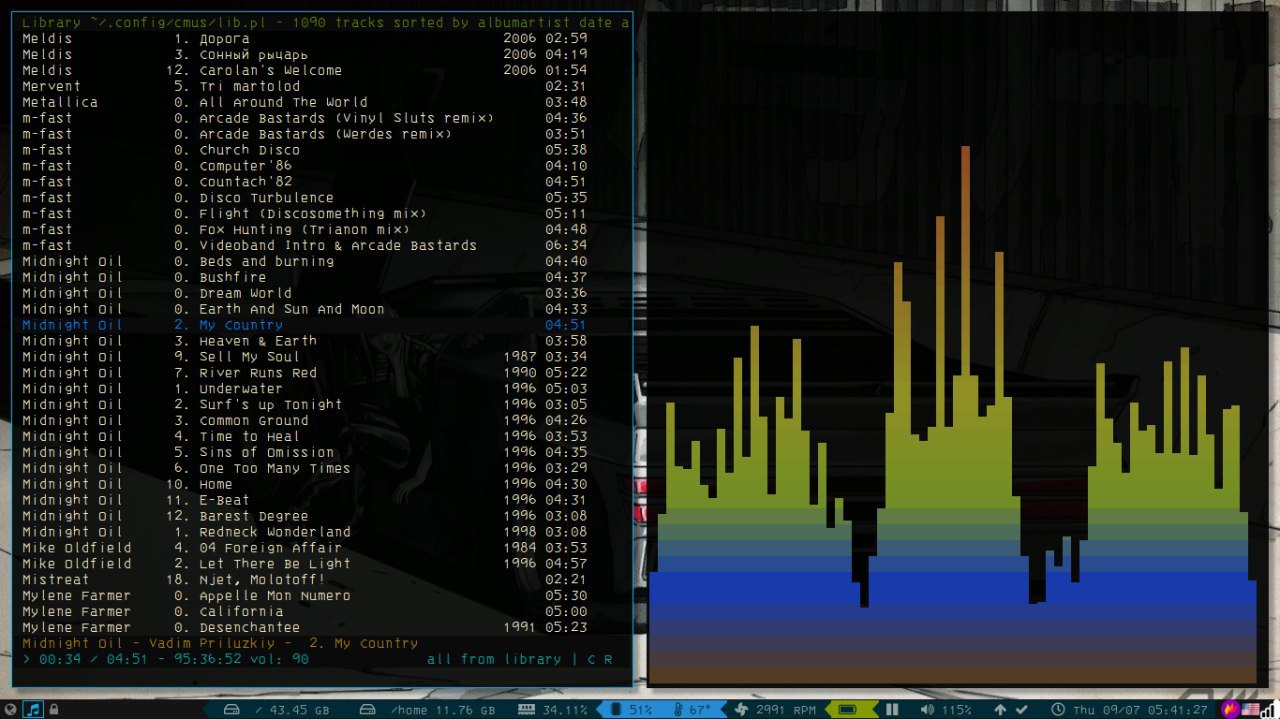Click the US flag keyboard layout icon
This screenshot has height=719, width=1280.
pyautogui.click(x=1250, y=709)
